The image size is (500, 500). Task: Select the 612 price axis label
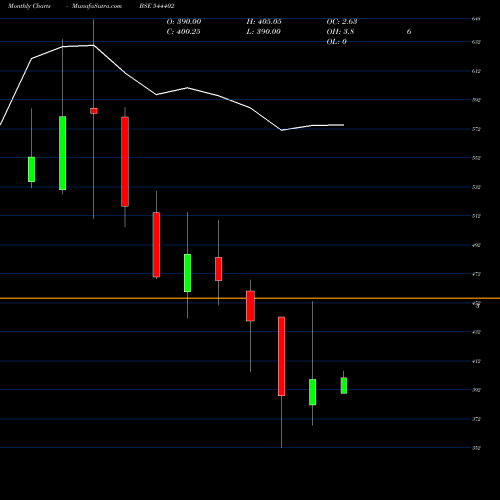(x=476, y=71)
